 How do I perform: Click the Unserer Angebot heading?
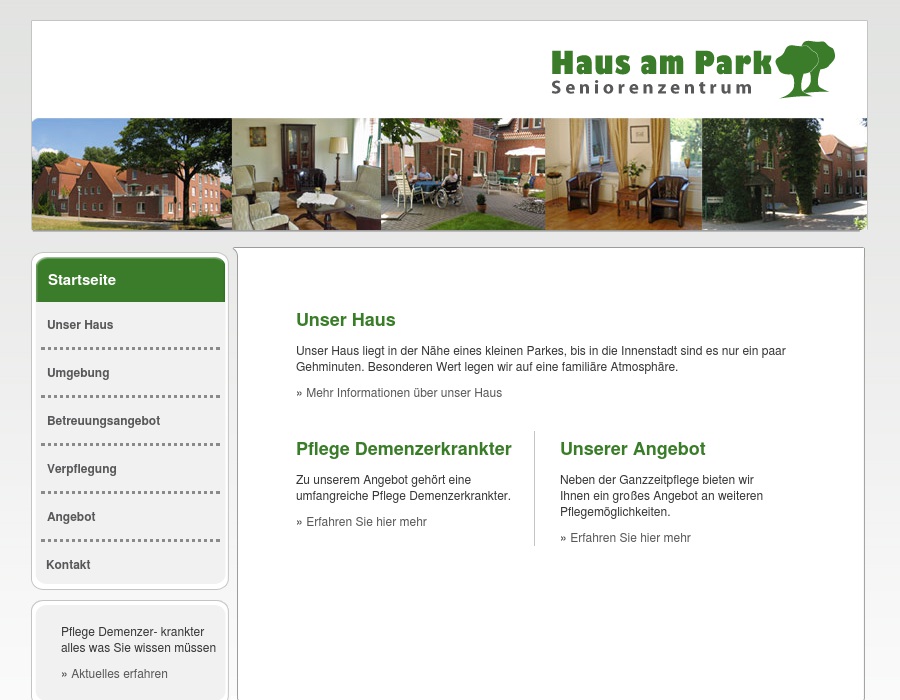(632, 449)
